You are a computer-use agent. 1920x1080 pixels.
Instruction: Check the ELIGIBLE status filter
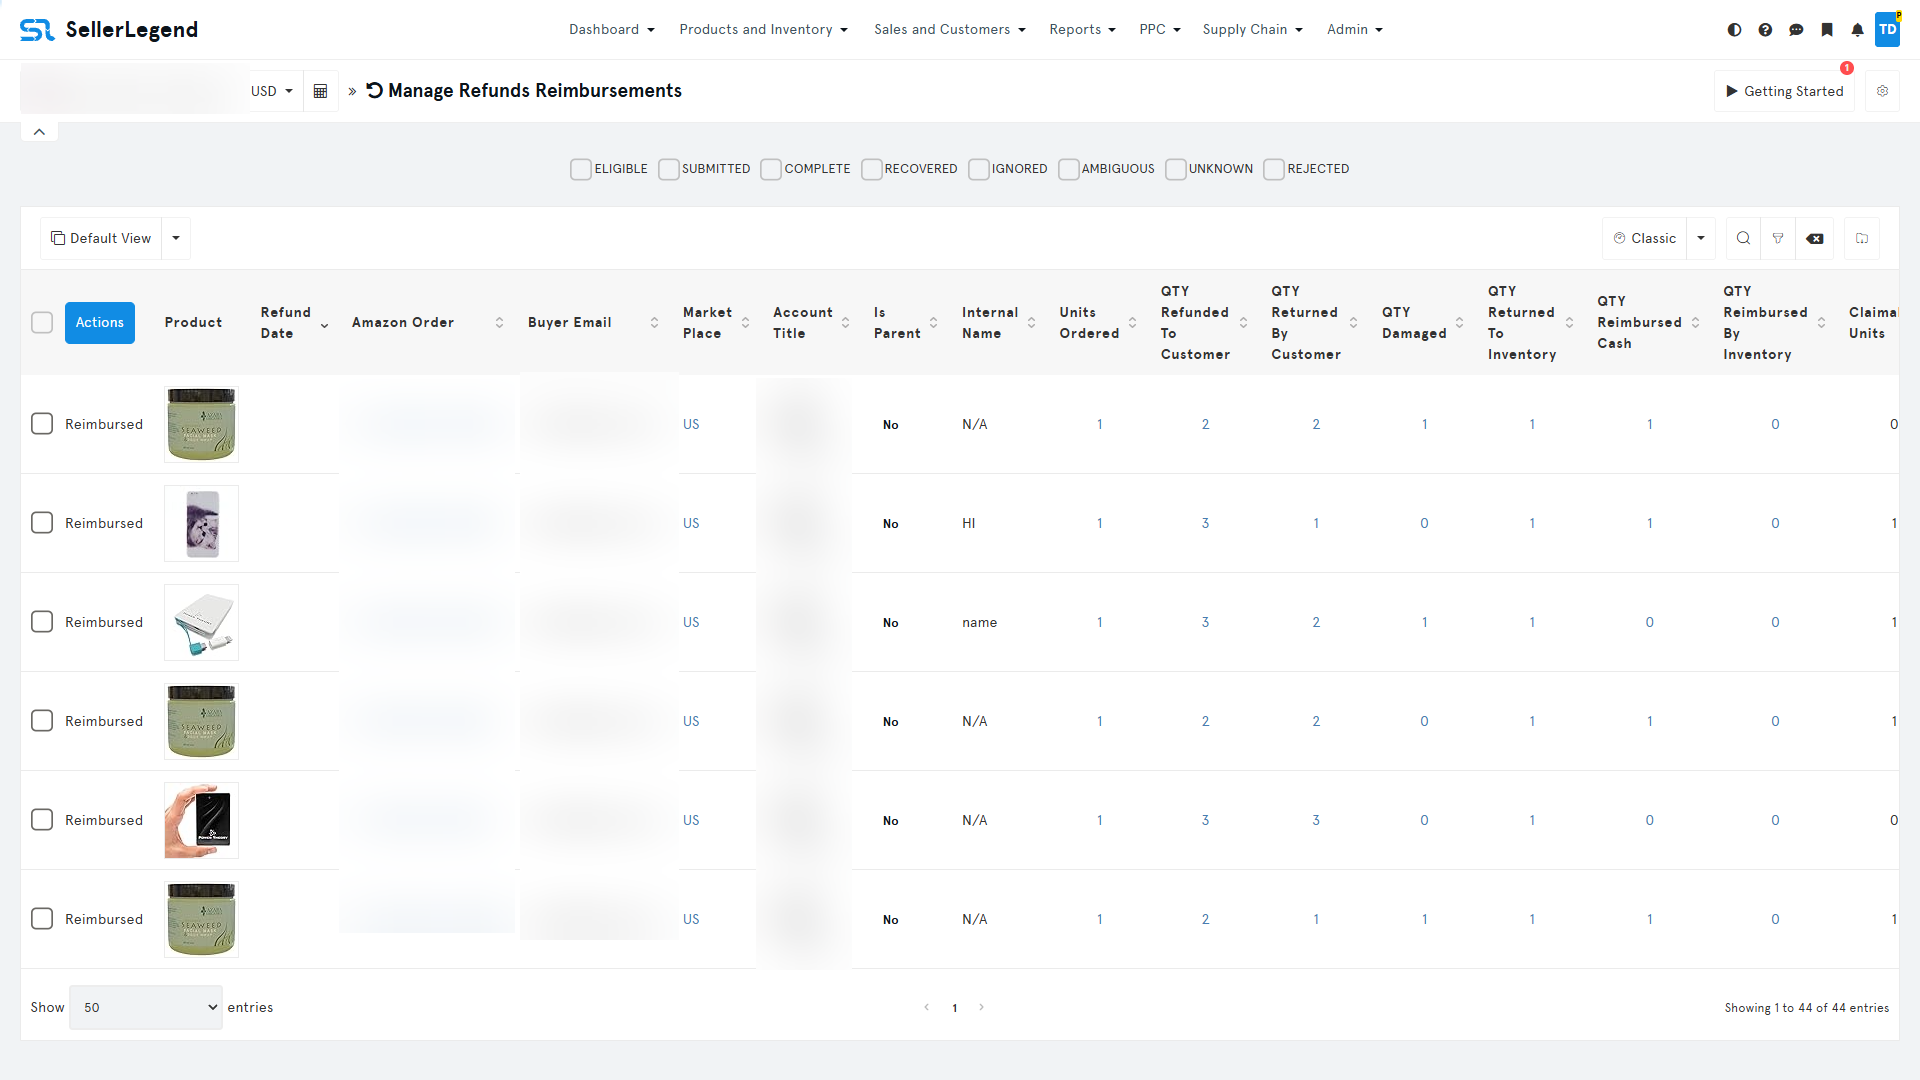(x=581, y=169)
